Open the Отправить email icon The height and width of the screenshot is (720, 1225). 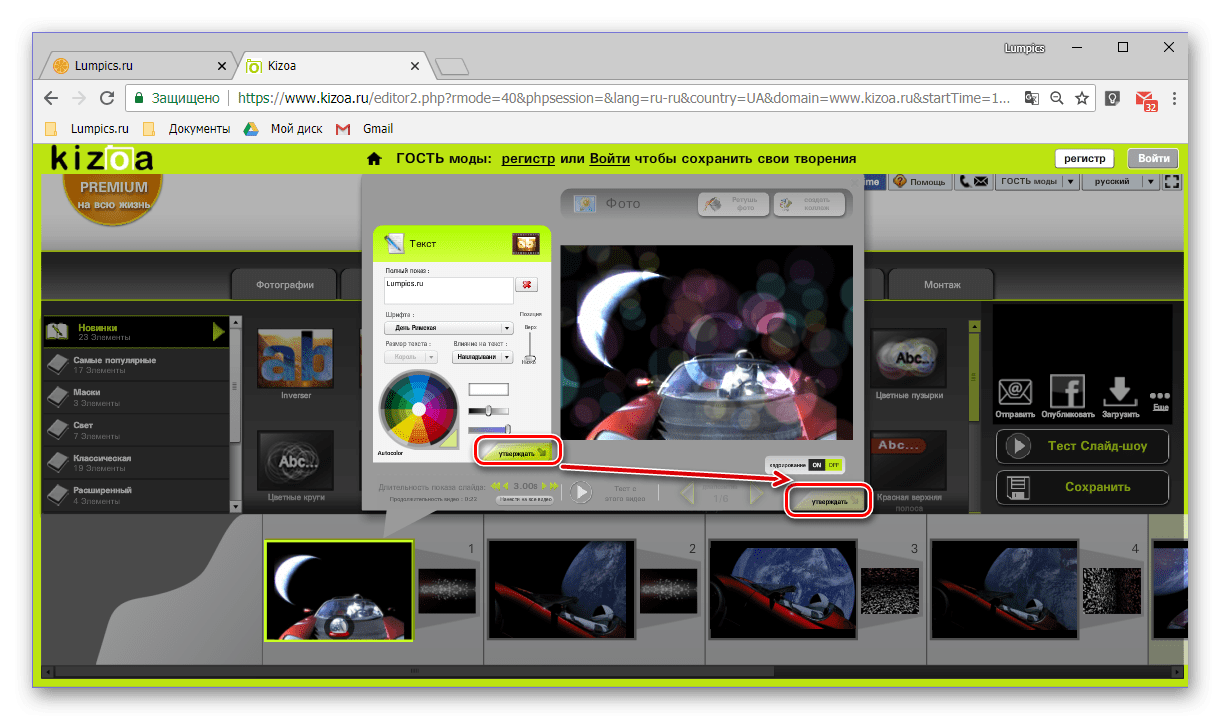tap(1015, 393)
